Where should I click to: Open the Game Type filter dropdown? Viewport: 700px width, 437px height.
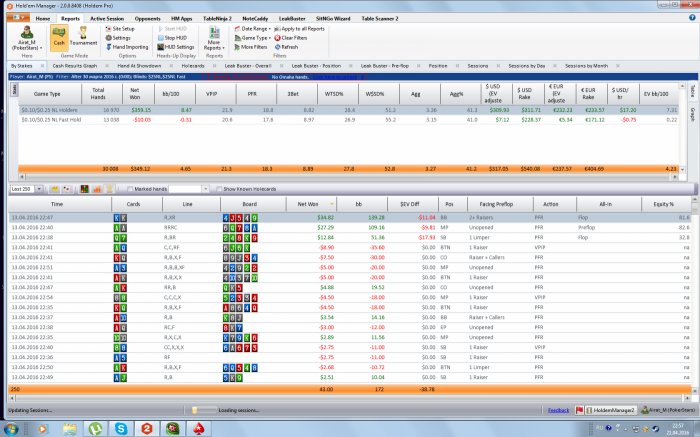253,38
